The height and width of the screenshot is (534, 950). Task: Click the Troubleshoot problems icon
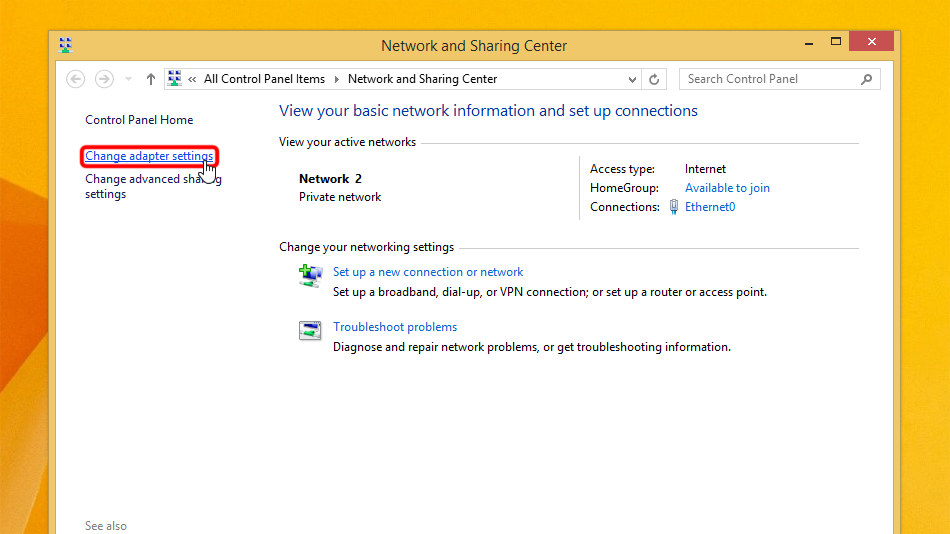coord(310,331)
